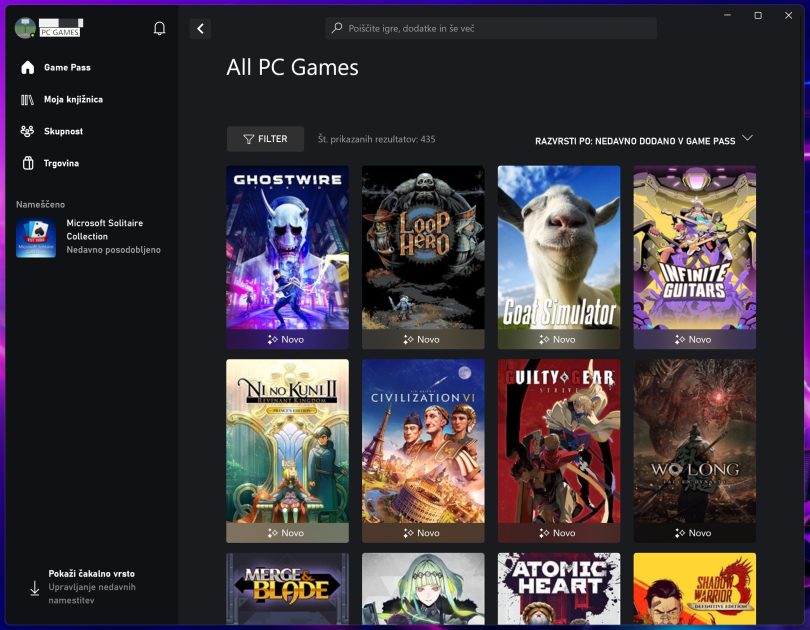Click the funnel icon in the Filter button
Viewport: 810px width, 630px height.
(248, 139)
